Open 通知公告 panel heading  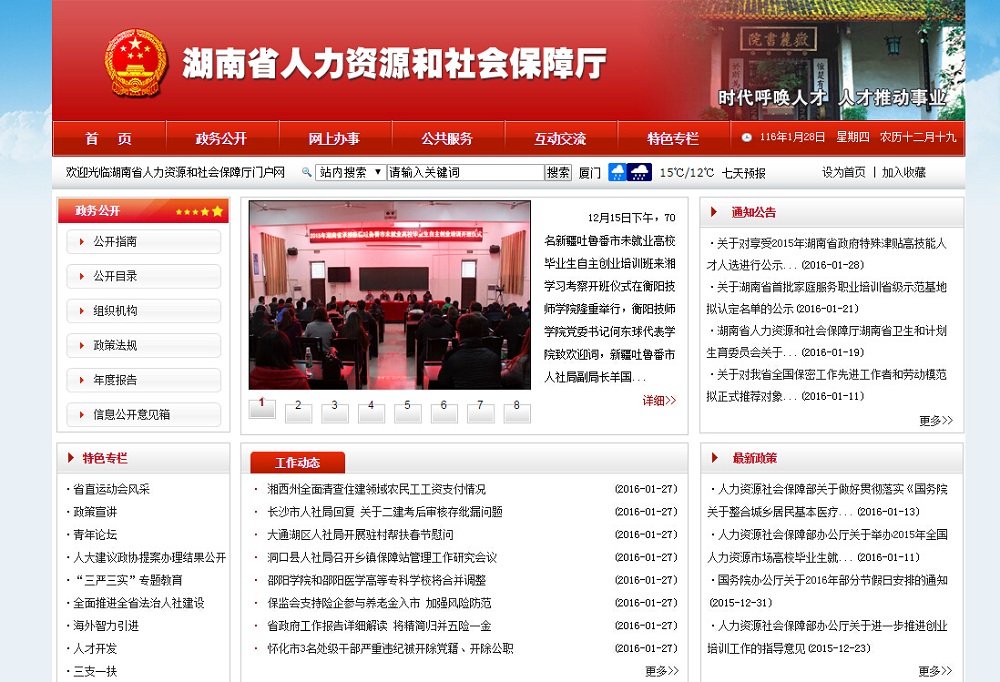(754, 212)
